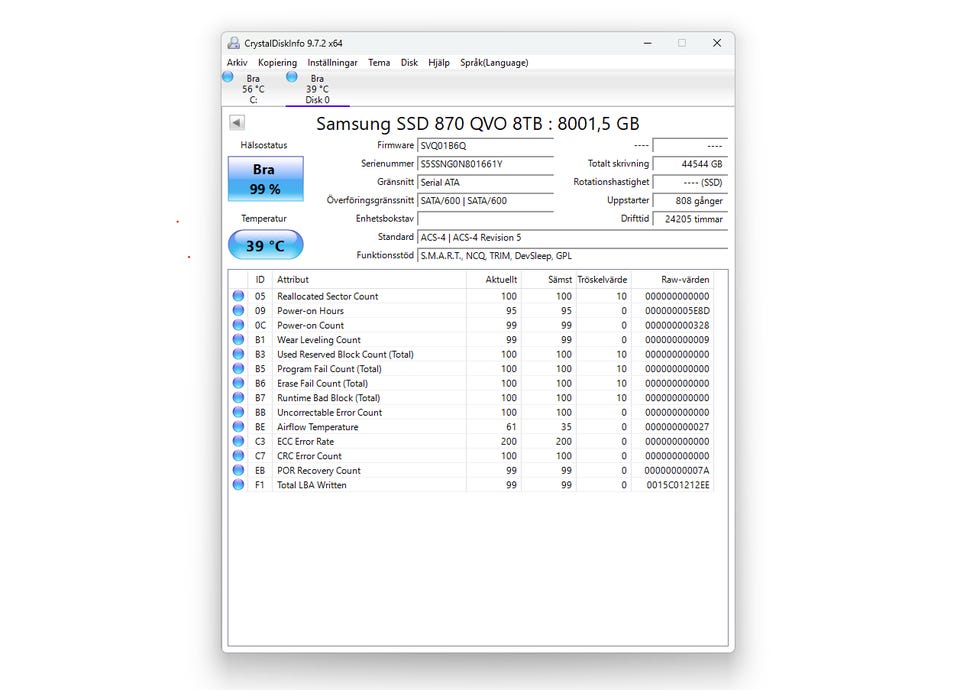This screenshot has width=960, height=690.
Task: Click the CrystalDiskInfo app icon in title bar
Action: click(x=233, y=43)
